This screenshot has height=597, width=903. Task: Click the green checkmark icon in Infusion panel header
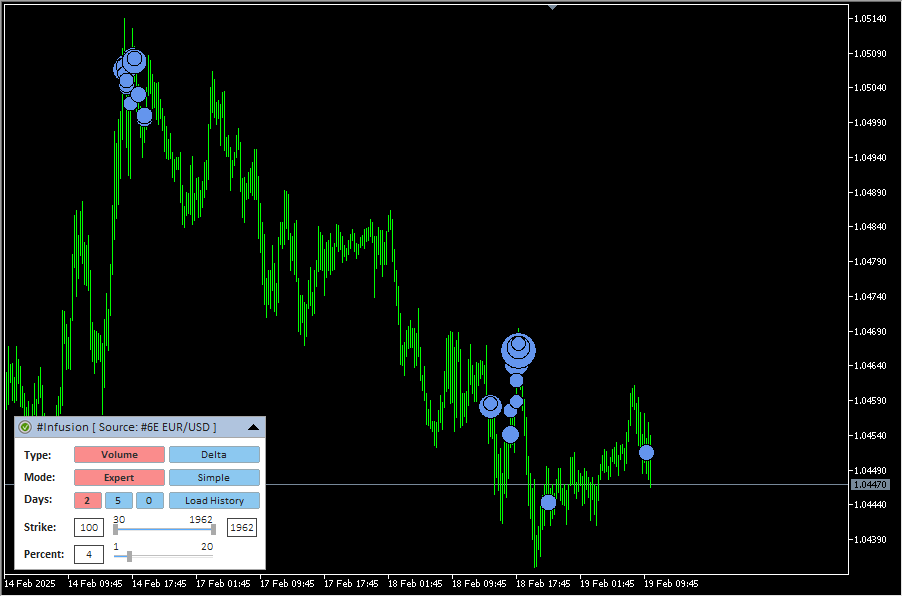pyautogui.click(x=25, y=427)
